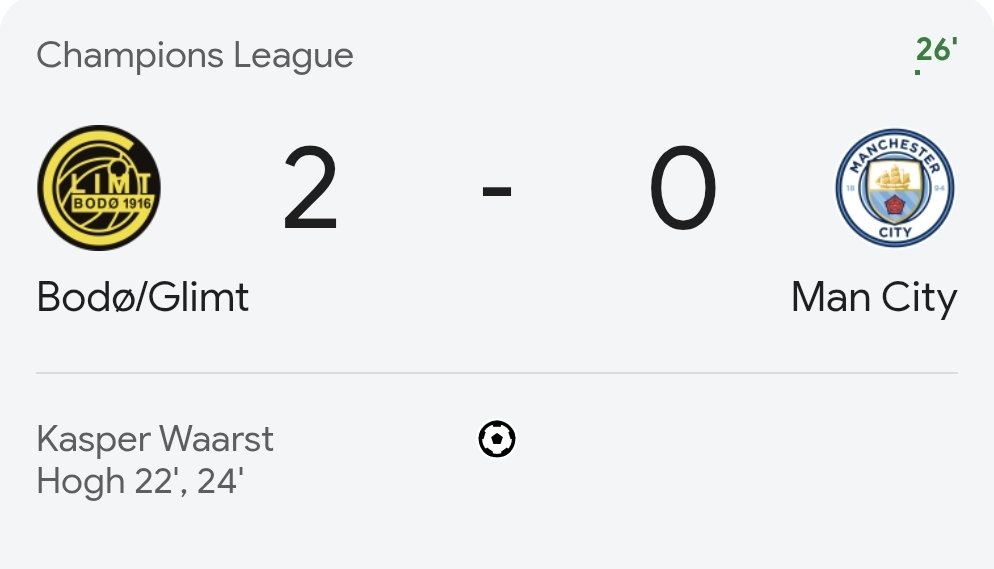The height and width of the screenshot is (569, 994).
Task: Click the Bodø/Glimt club crest
Action: tap(99, 187)
